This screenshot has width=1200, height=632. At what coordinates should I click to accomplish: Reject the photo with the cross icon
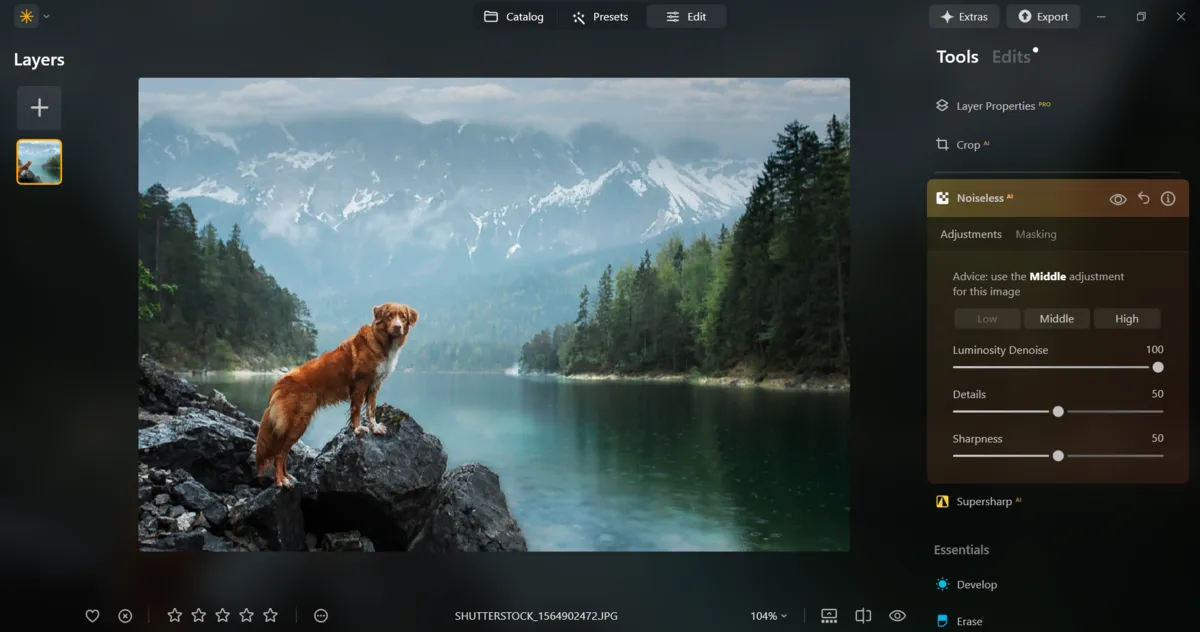point(124,615)
